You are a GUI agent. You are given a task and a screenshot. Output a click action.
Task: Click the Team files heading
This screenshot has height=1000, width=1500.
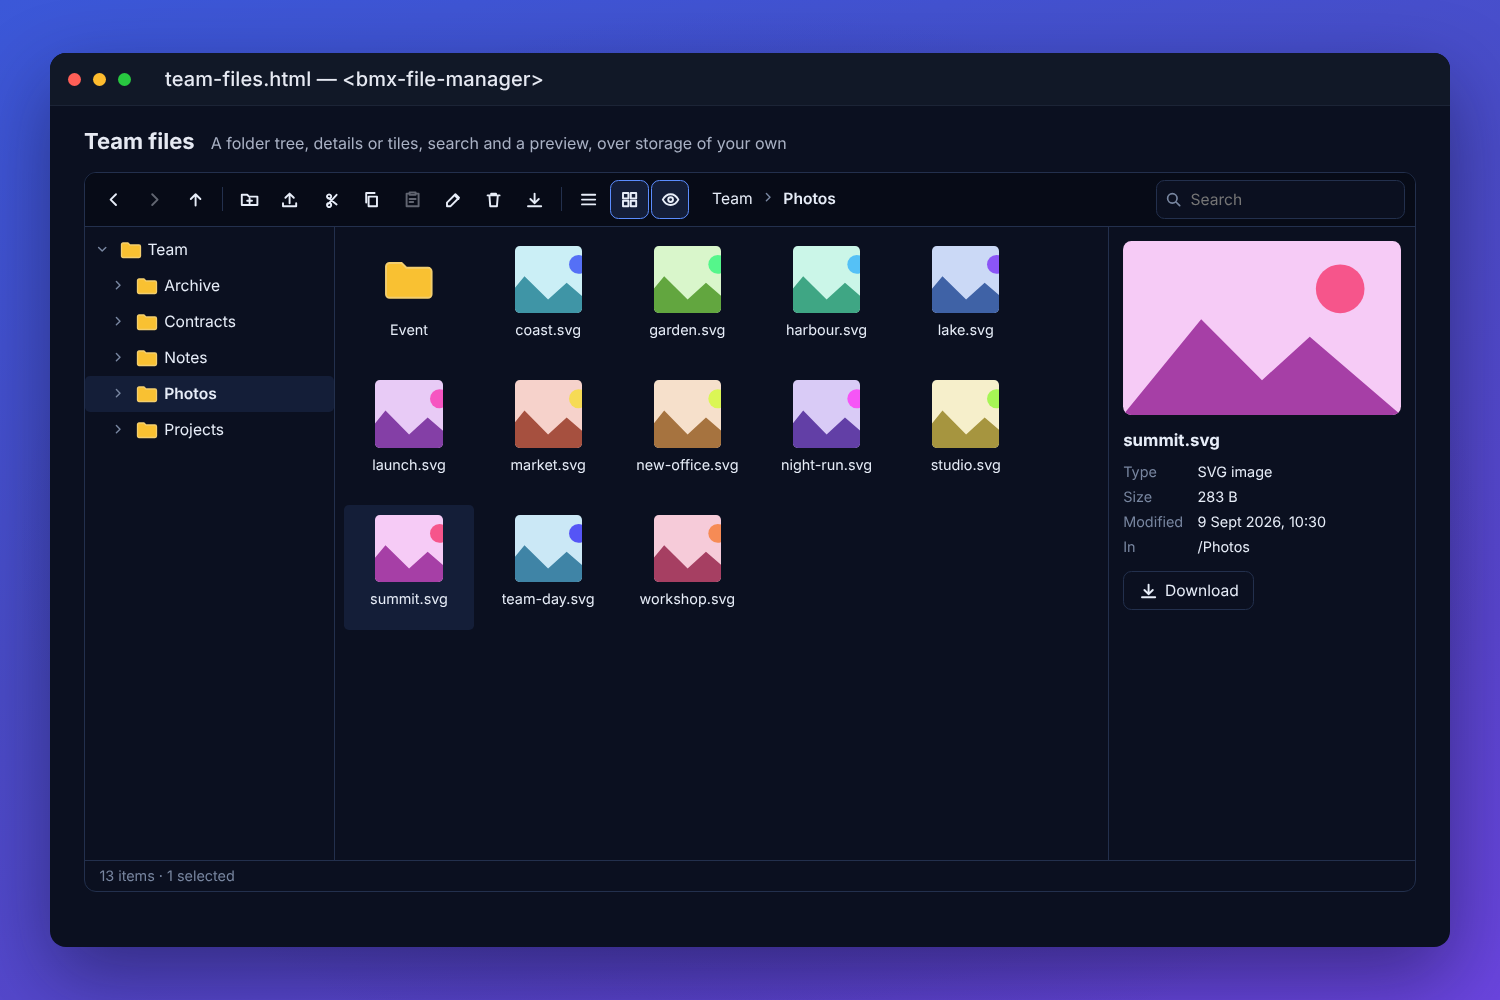tap(139, 142)
